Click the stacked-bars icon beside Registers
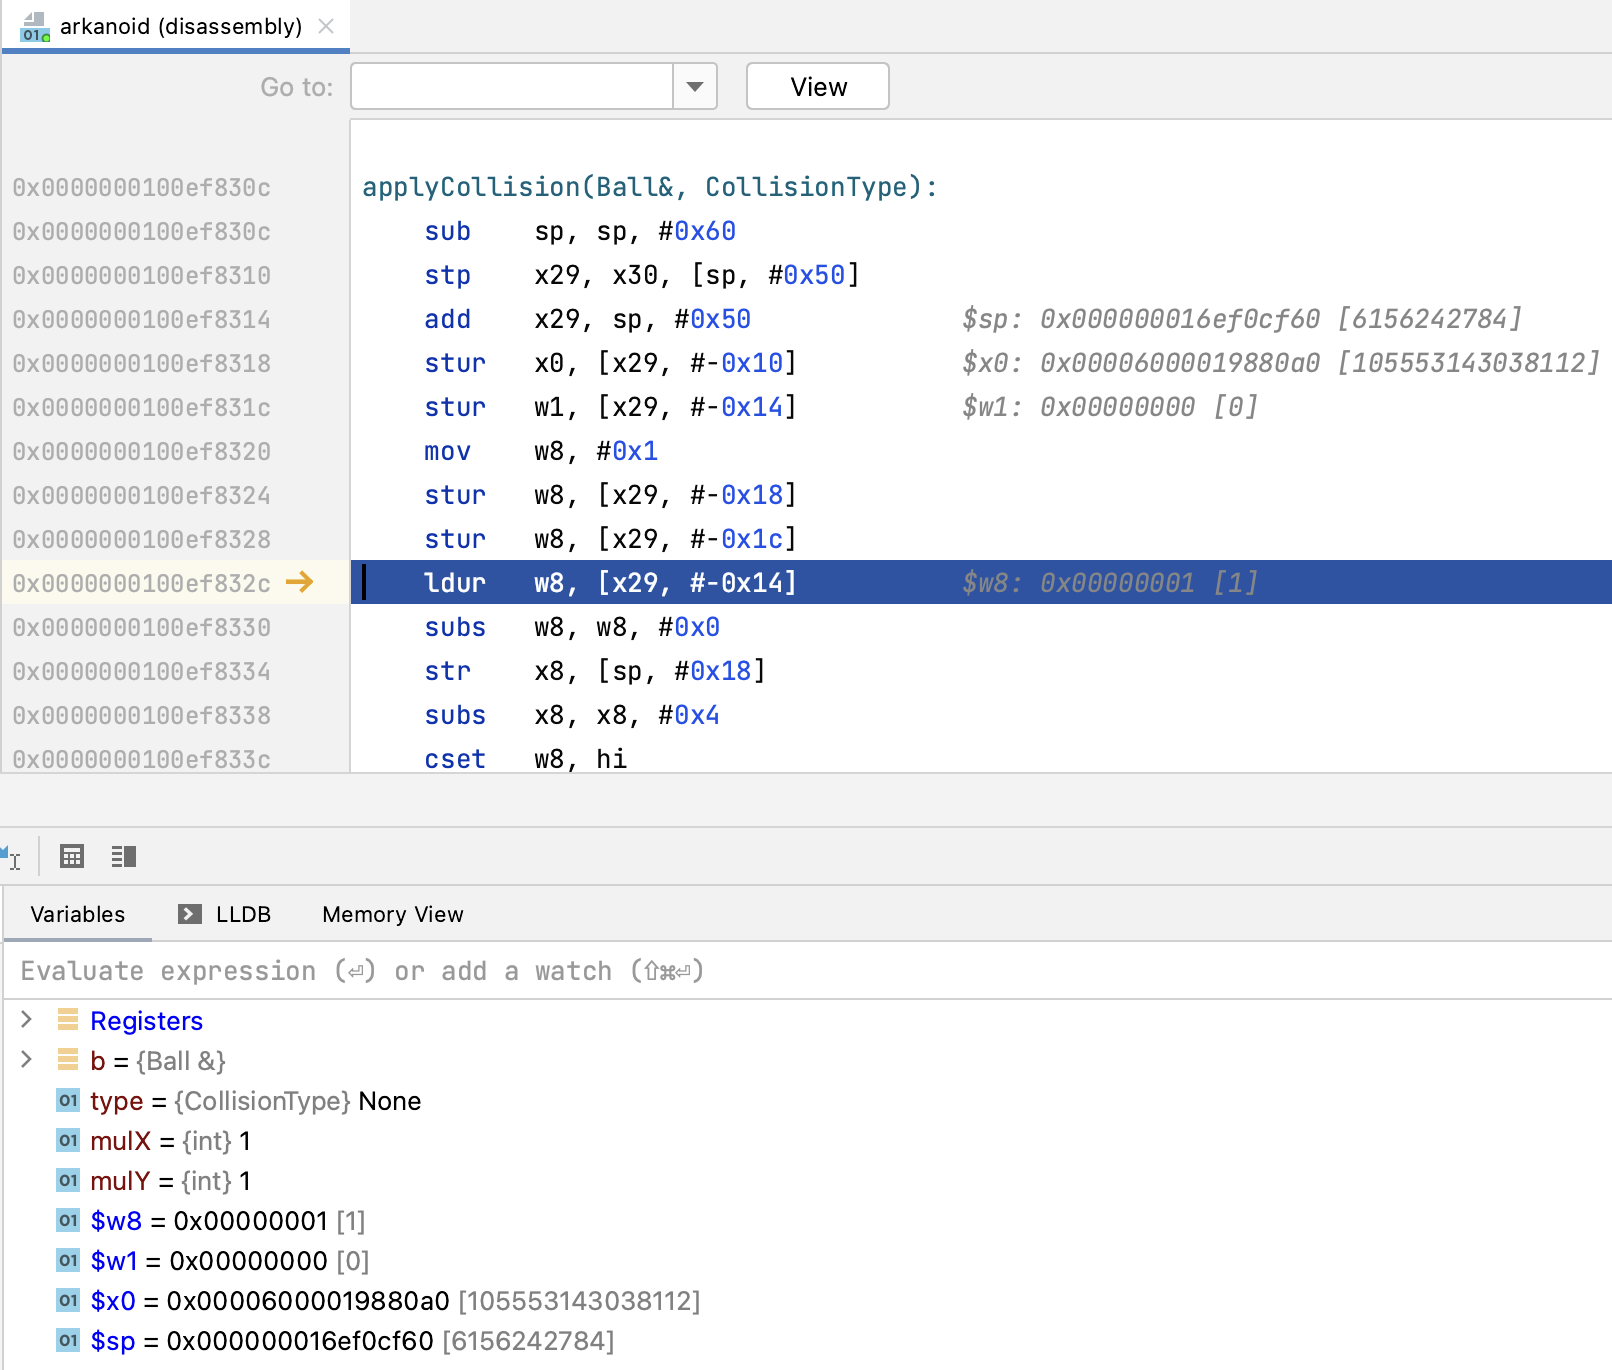 [x=67, y=1020]
